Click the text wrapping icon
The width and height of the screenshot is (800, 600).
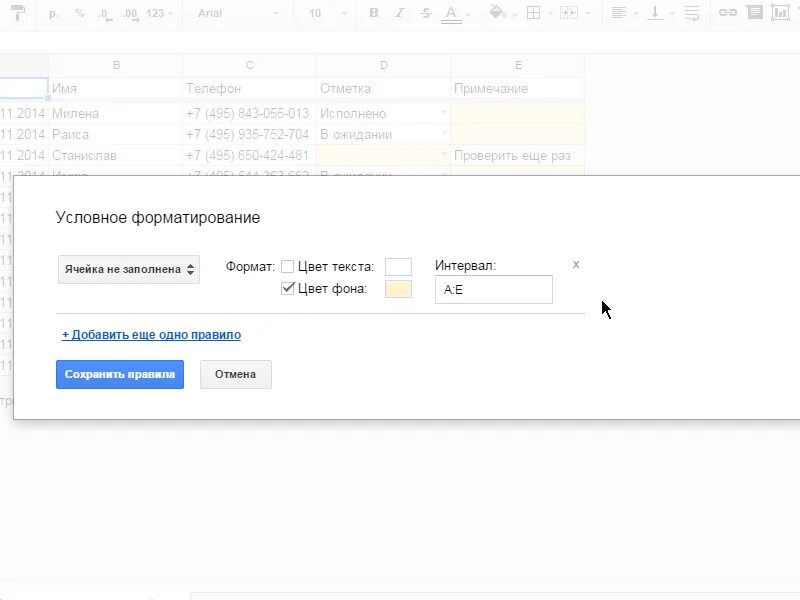coord(692,13)
